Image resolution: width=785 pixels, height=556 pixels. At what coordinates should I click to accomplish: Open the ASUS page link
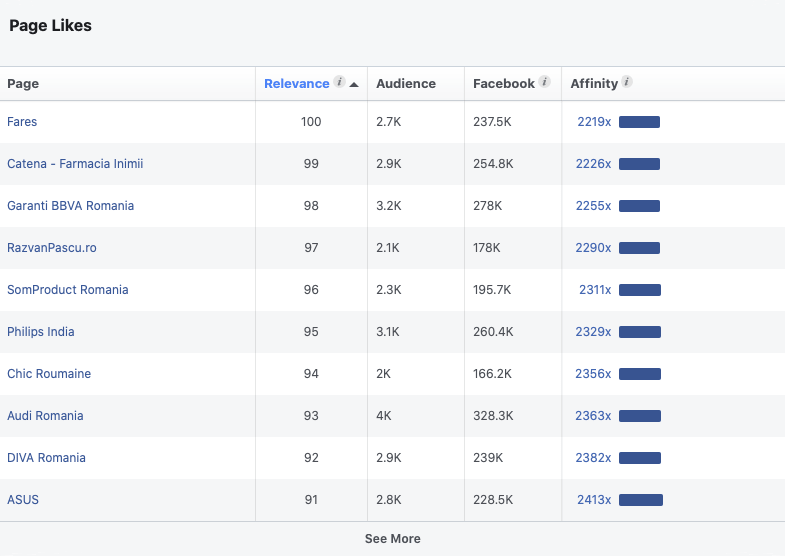tap(23, 500)
